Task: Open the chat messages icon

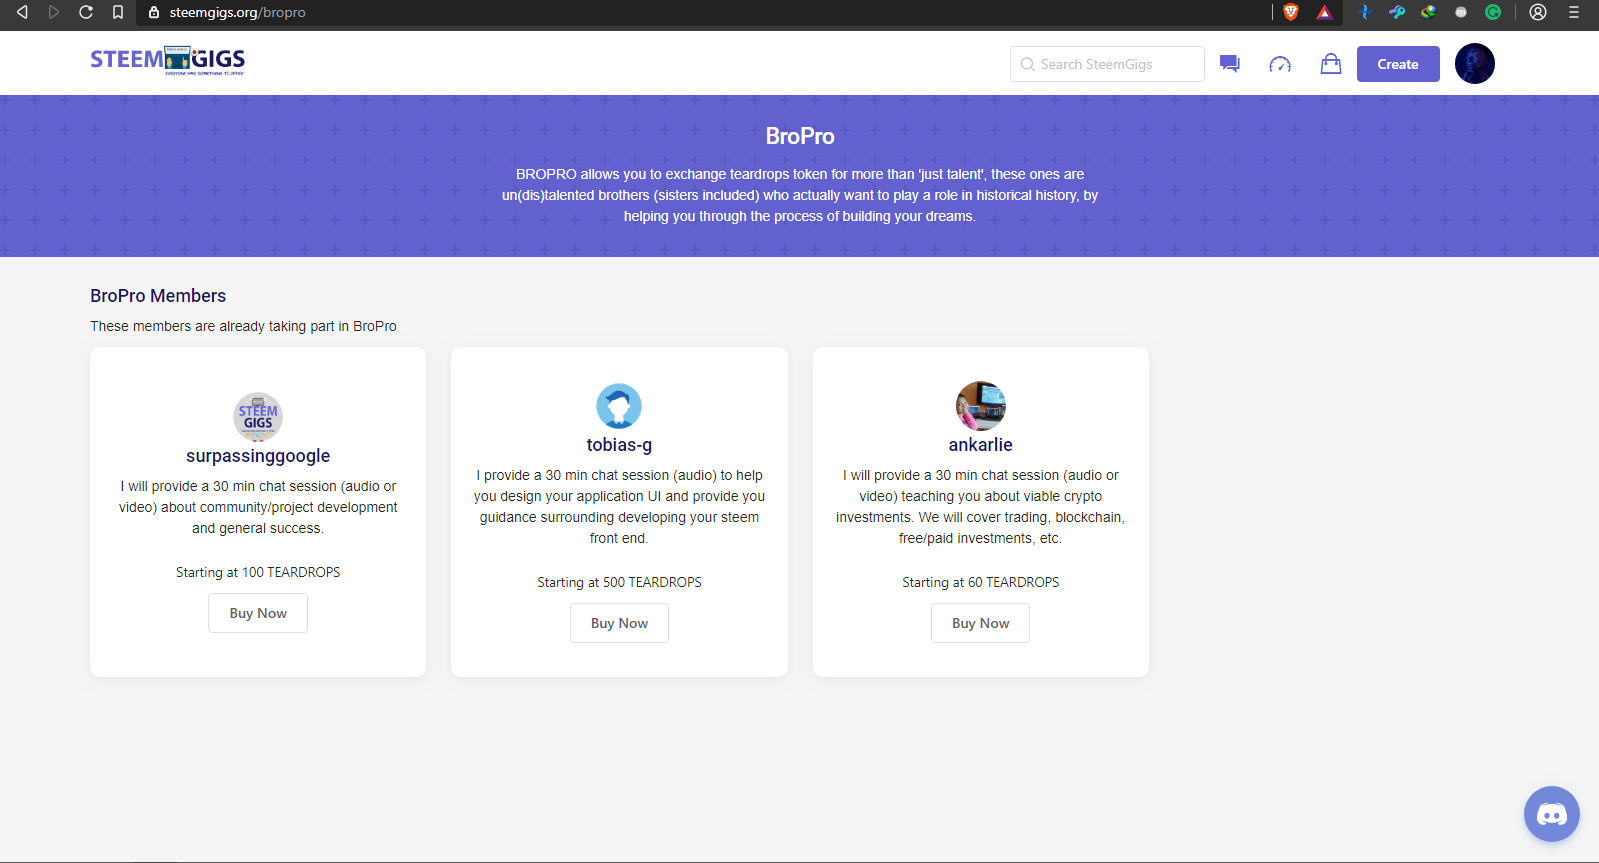Action: point(1230,64)
